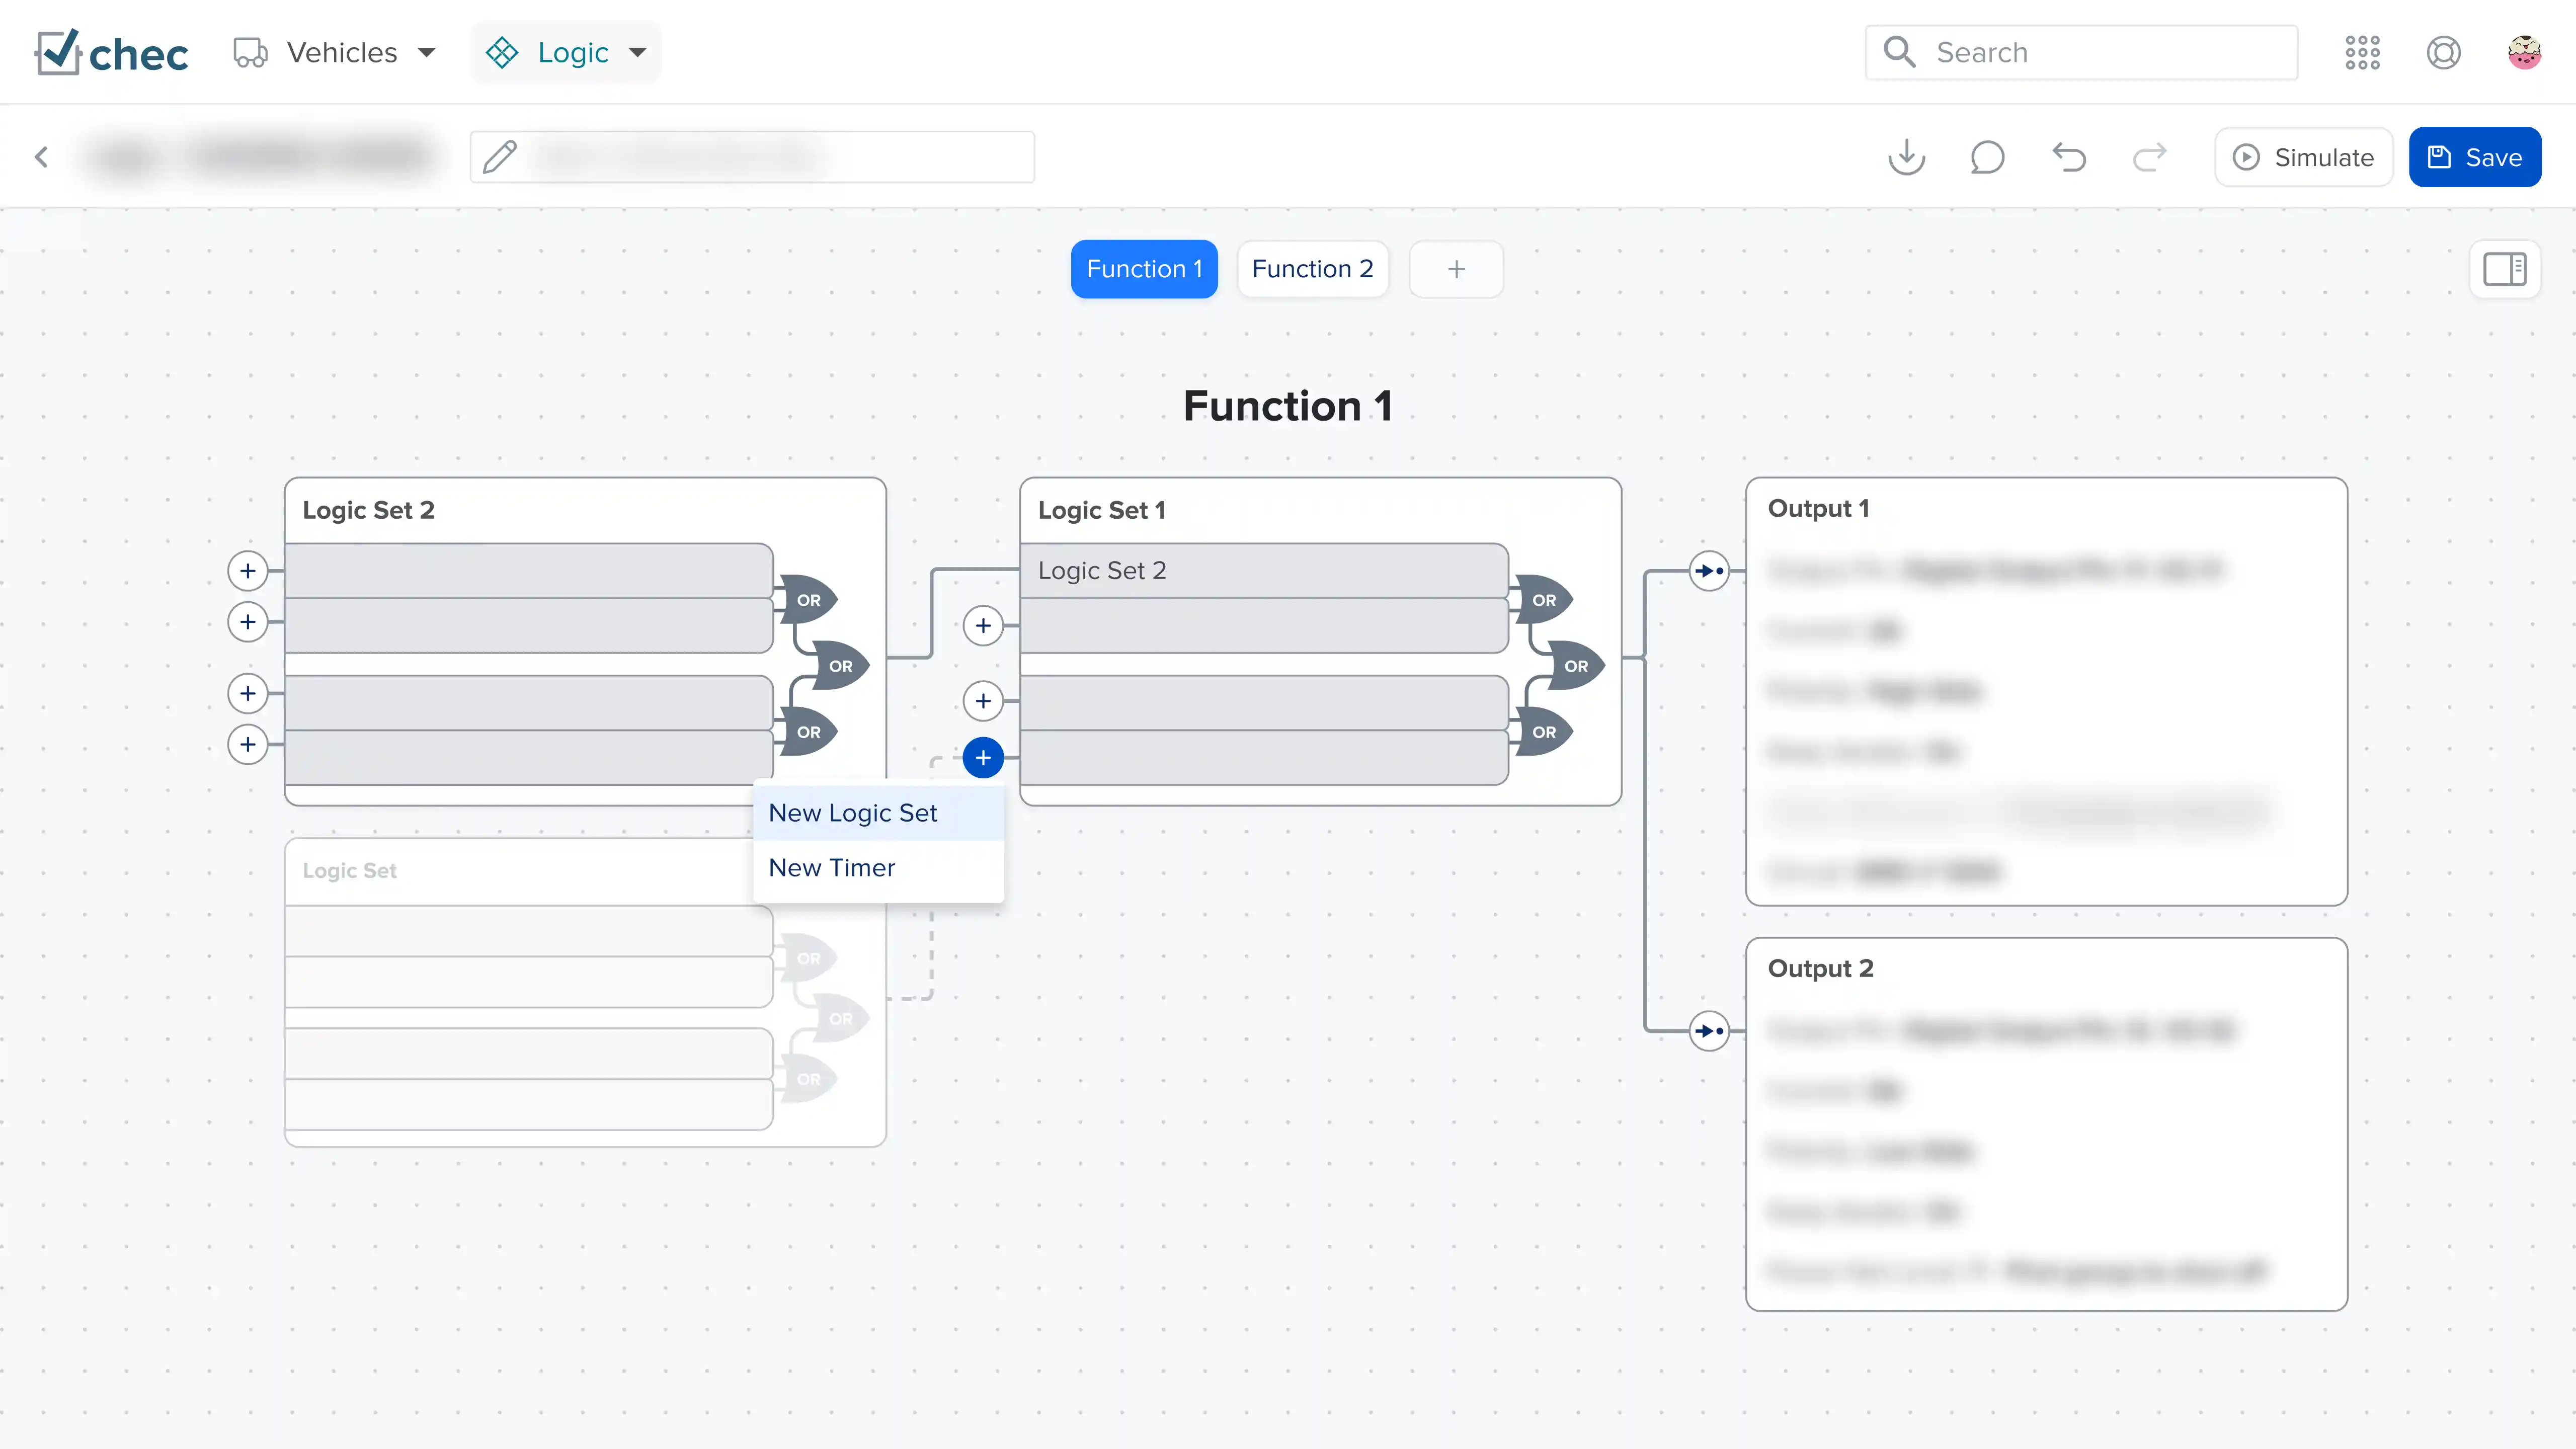Viewport: 2576px width, 1449px height.
Task: Click the Output 1 connector arrow icon
Action: click(x=1709, y=571)
